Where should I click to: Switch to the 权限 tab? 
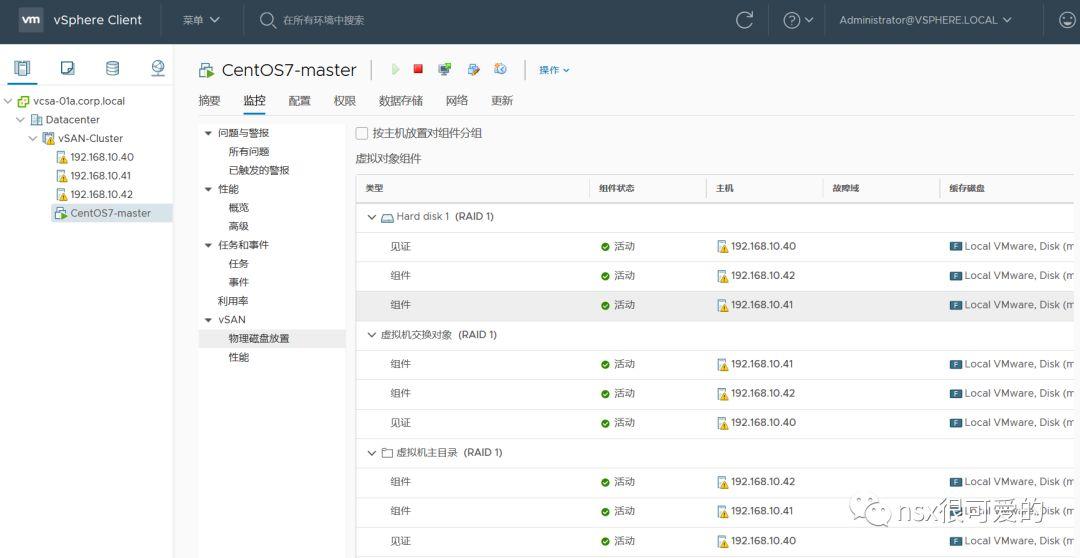point(345,101)
